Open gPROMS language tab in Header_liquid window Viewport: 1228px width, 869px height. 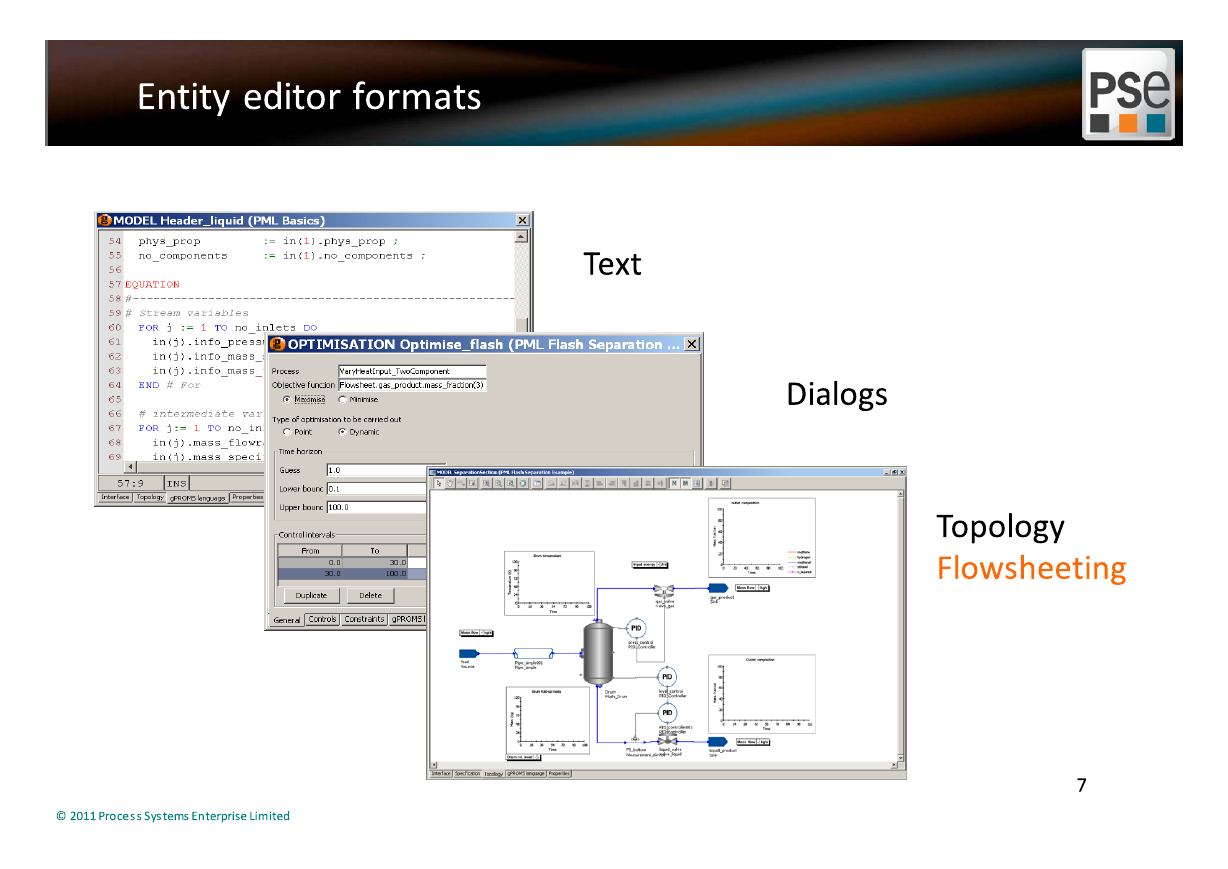point(197,497)
